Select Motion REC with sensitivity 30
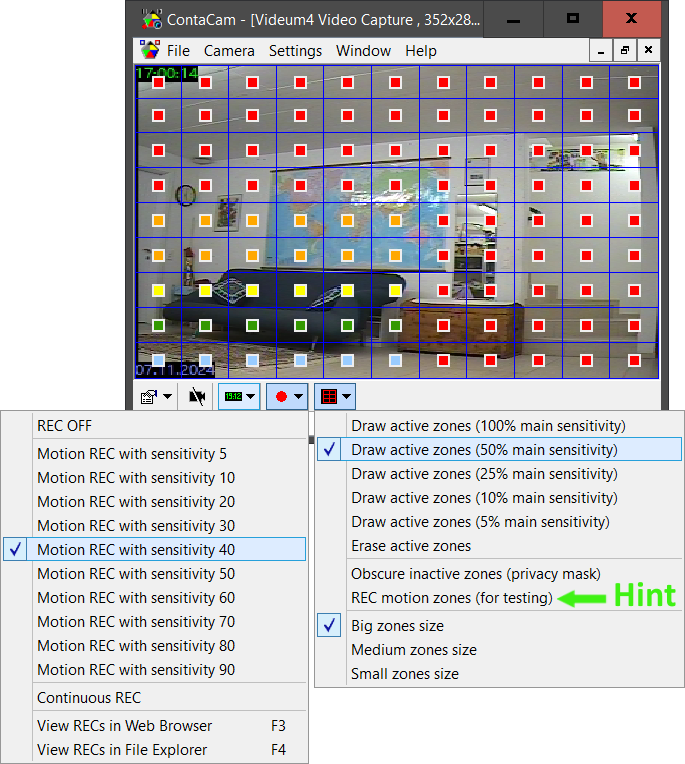Image resolution: width=685 pixels, height=764 pixels. [154, 526]
